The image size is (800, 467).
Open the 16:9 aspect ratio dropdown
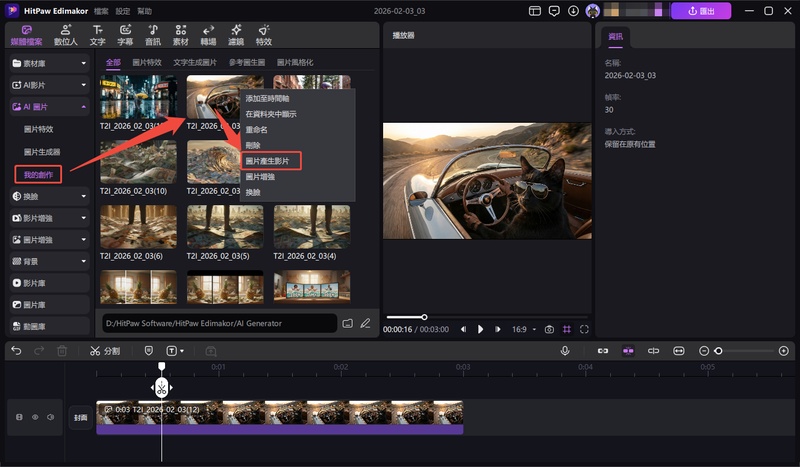coord(523,329)
